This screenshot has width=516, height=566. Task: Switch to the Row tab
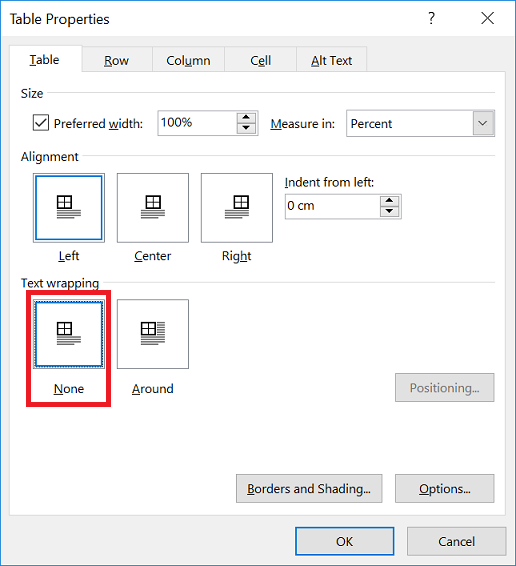(x=116, y=60)
